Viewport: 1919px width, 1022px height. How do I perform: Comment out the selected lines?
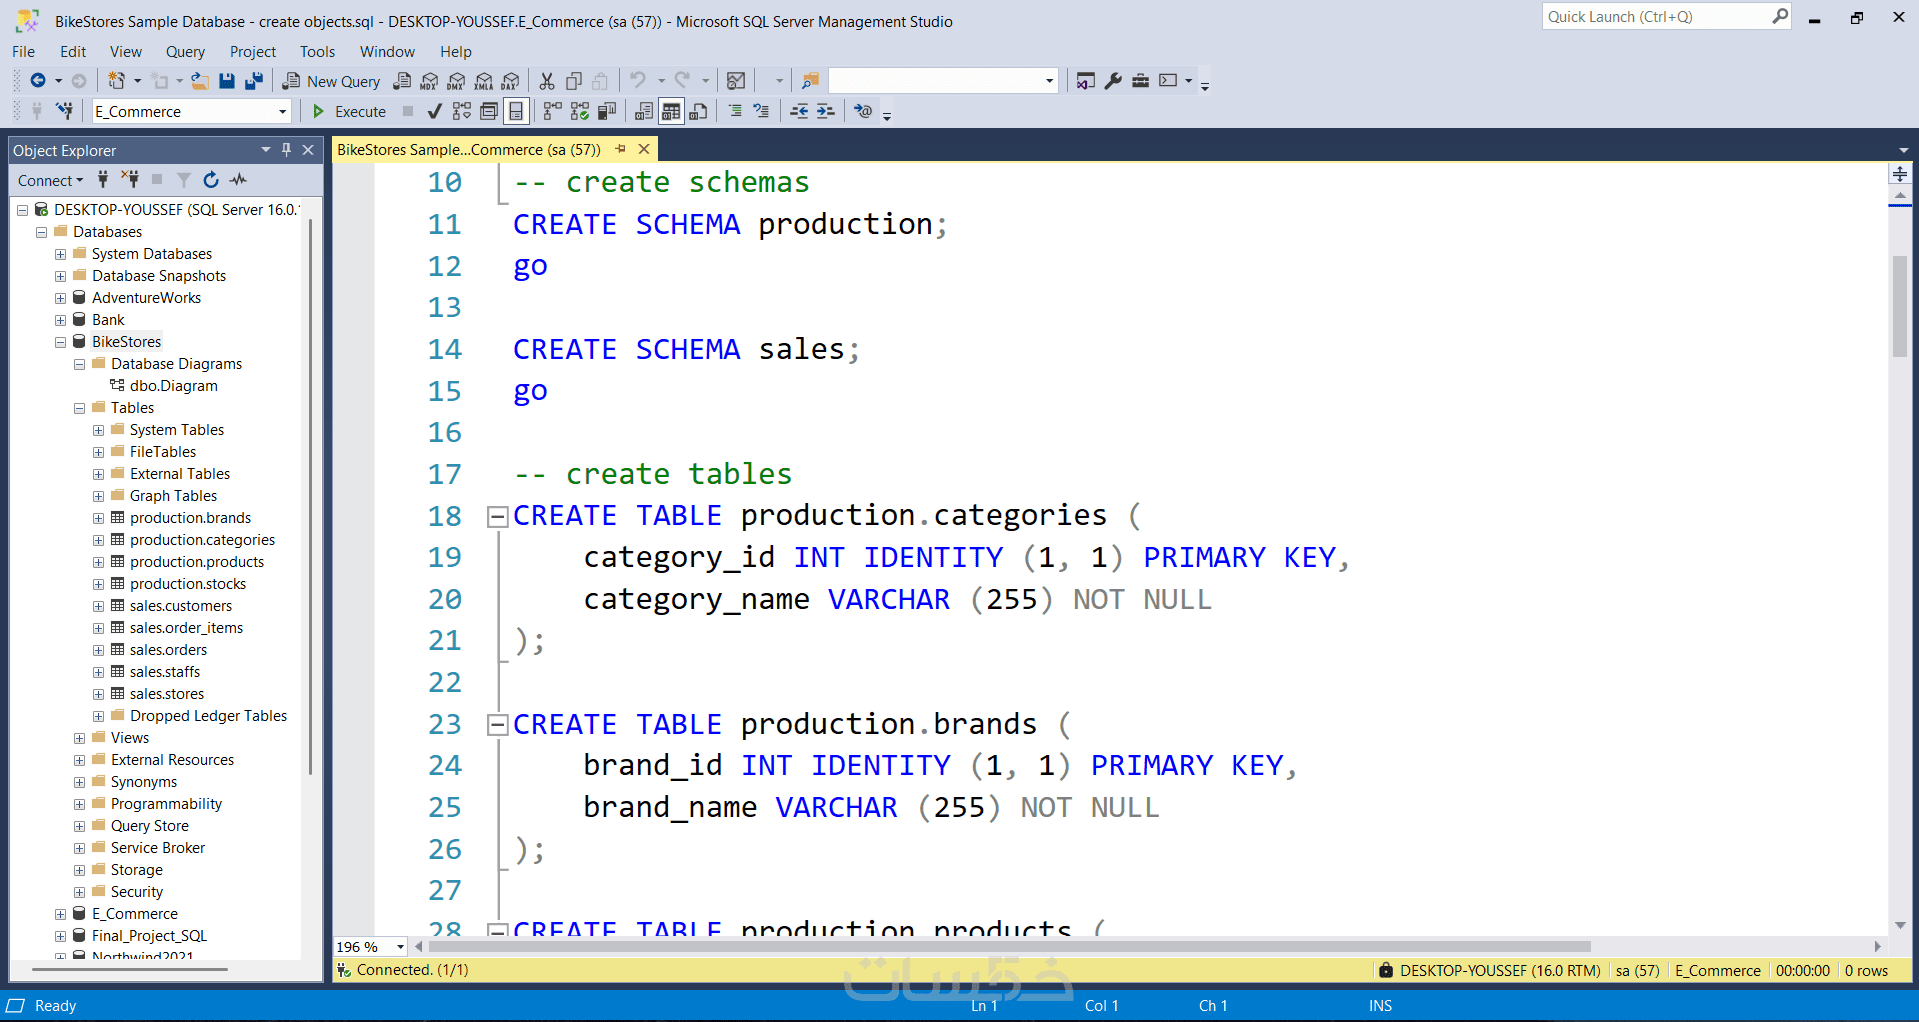[735, 111]
